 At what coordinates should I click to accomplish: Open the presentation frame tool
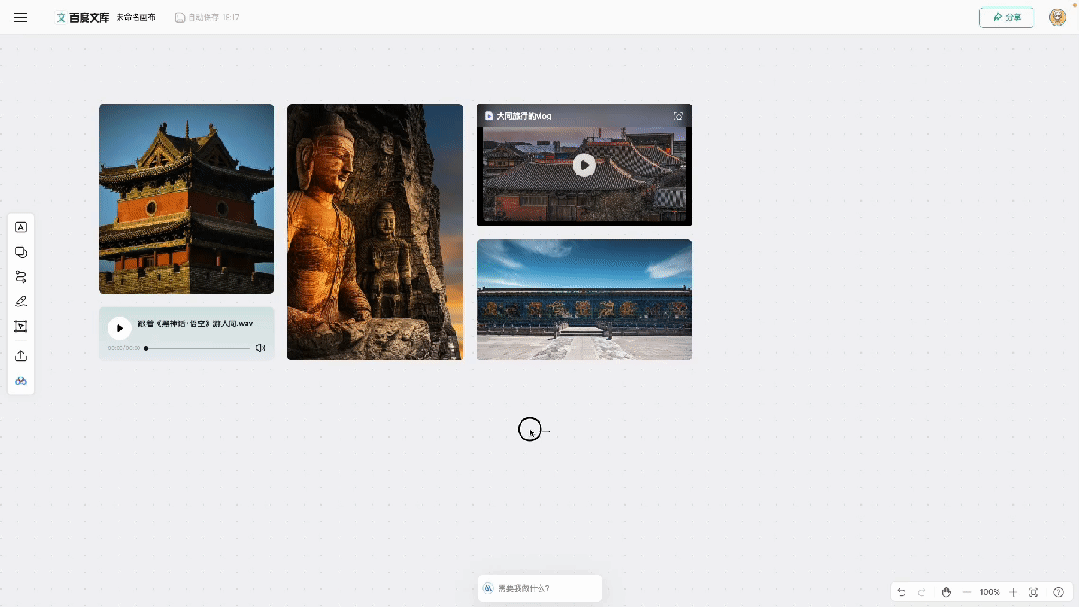pos(21,326)
